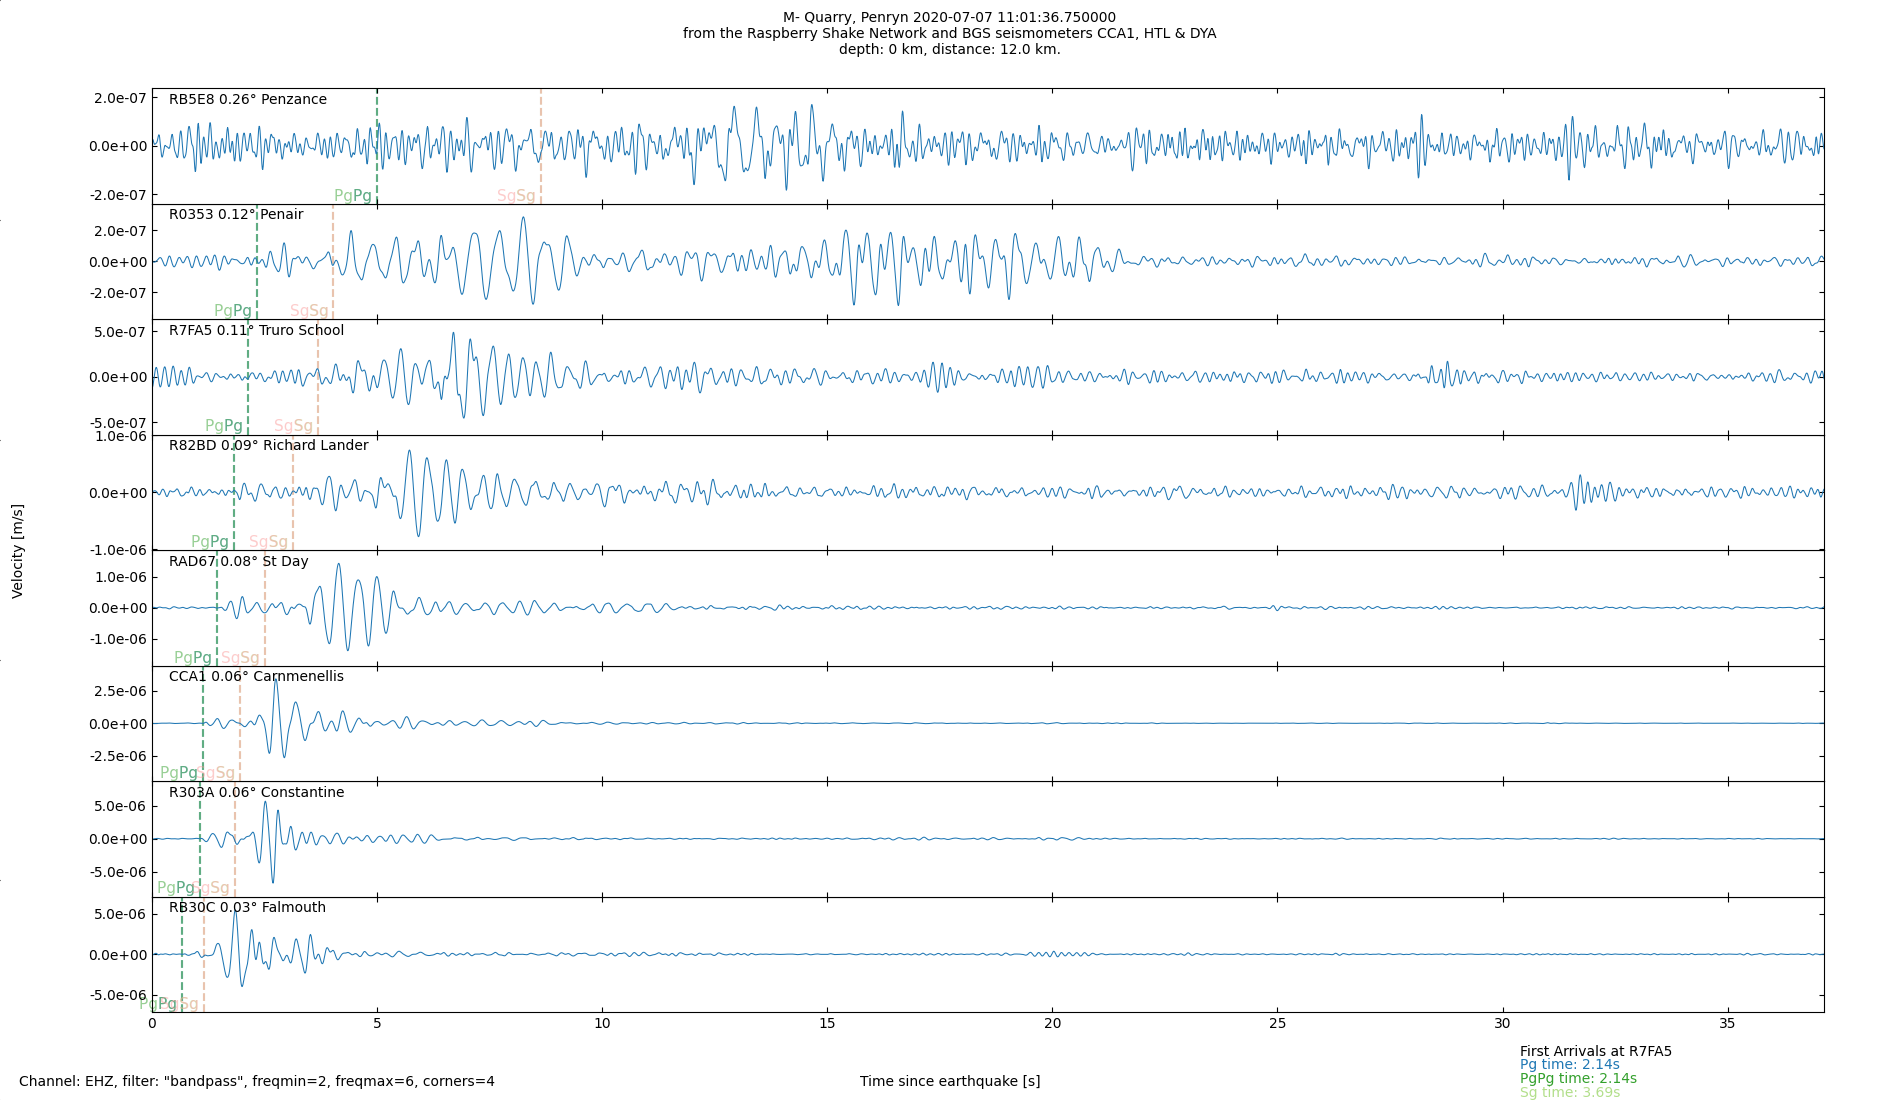Select the x-axis tick label "10"
This screenshot has height=1100, width=1900.
602,1023
